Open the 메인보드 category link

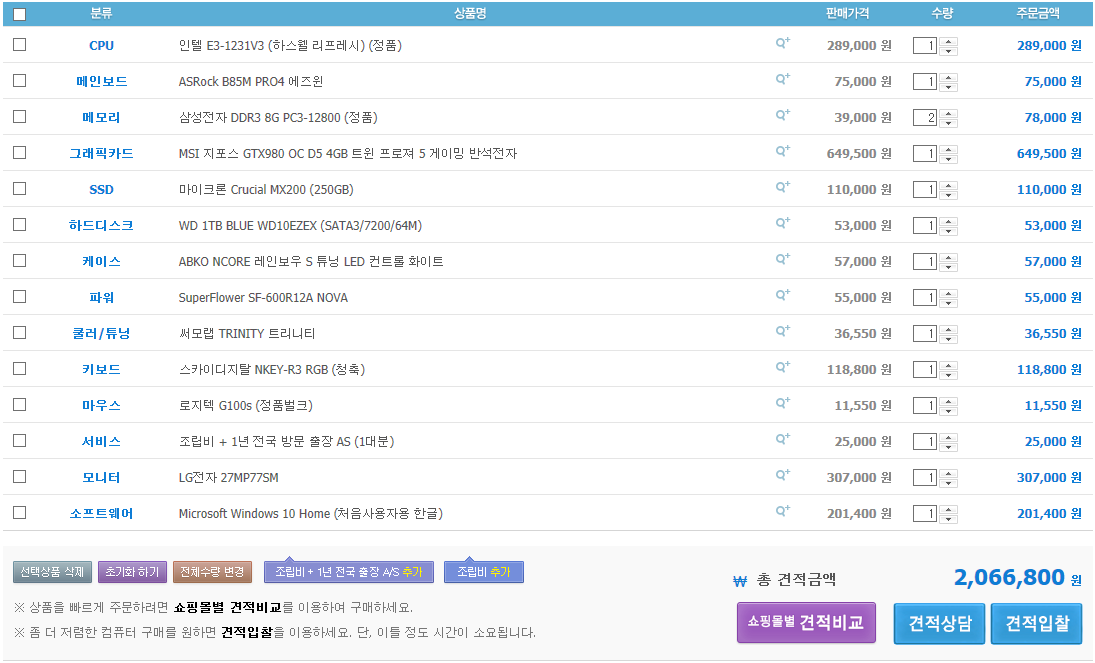(x=101, y=81)
